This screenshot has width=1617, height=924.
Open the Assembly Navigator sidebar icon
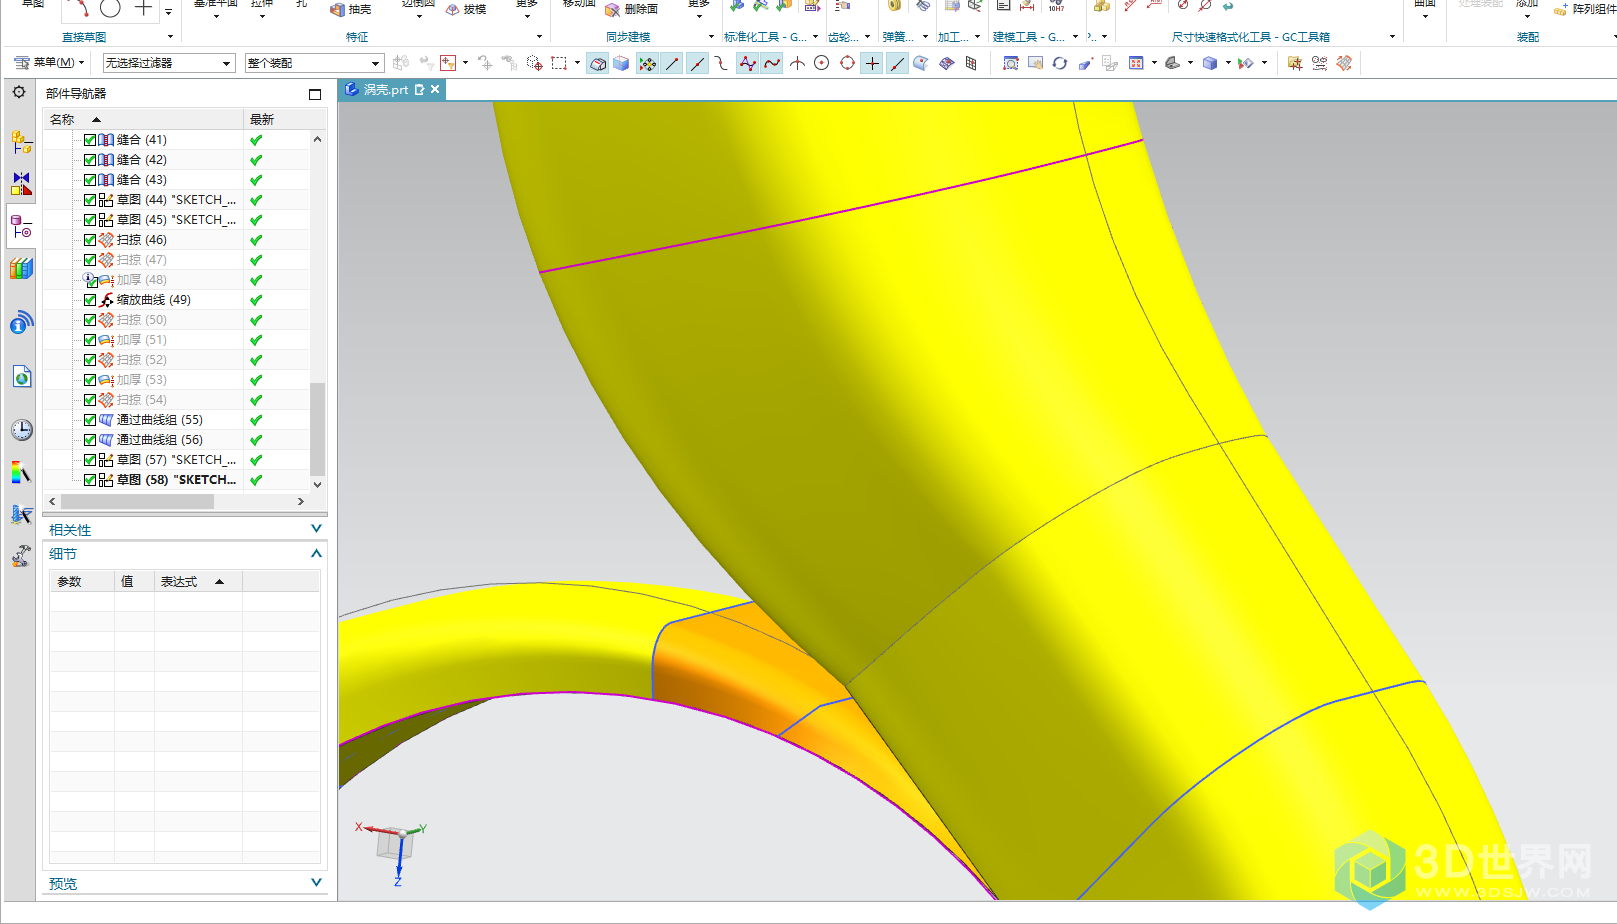[21, 141]
